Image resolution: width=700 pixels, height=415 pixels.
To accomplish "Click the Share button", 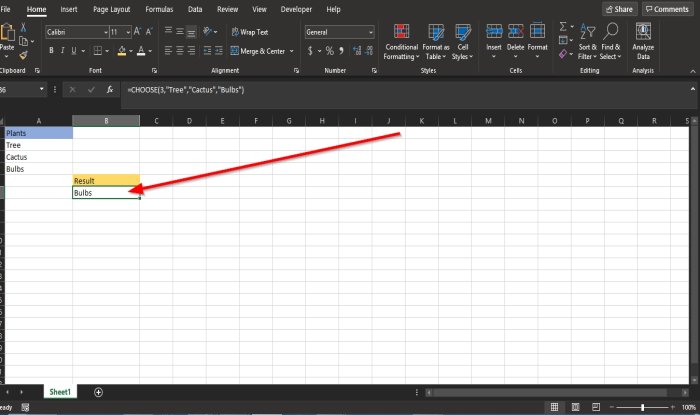I will (619, 9).
